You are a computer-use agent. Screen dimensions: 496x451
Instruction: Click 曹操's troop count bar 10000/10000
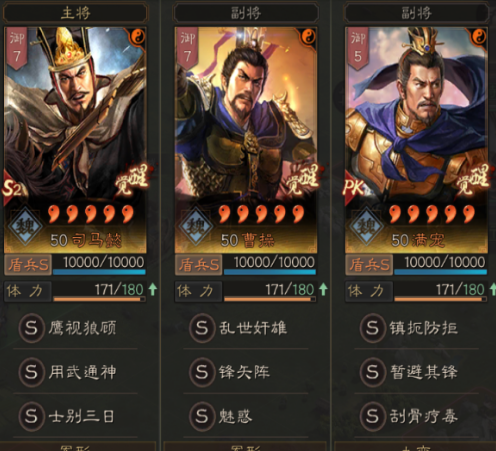270,265
